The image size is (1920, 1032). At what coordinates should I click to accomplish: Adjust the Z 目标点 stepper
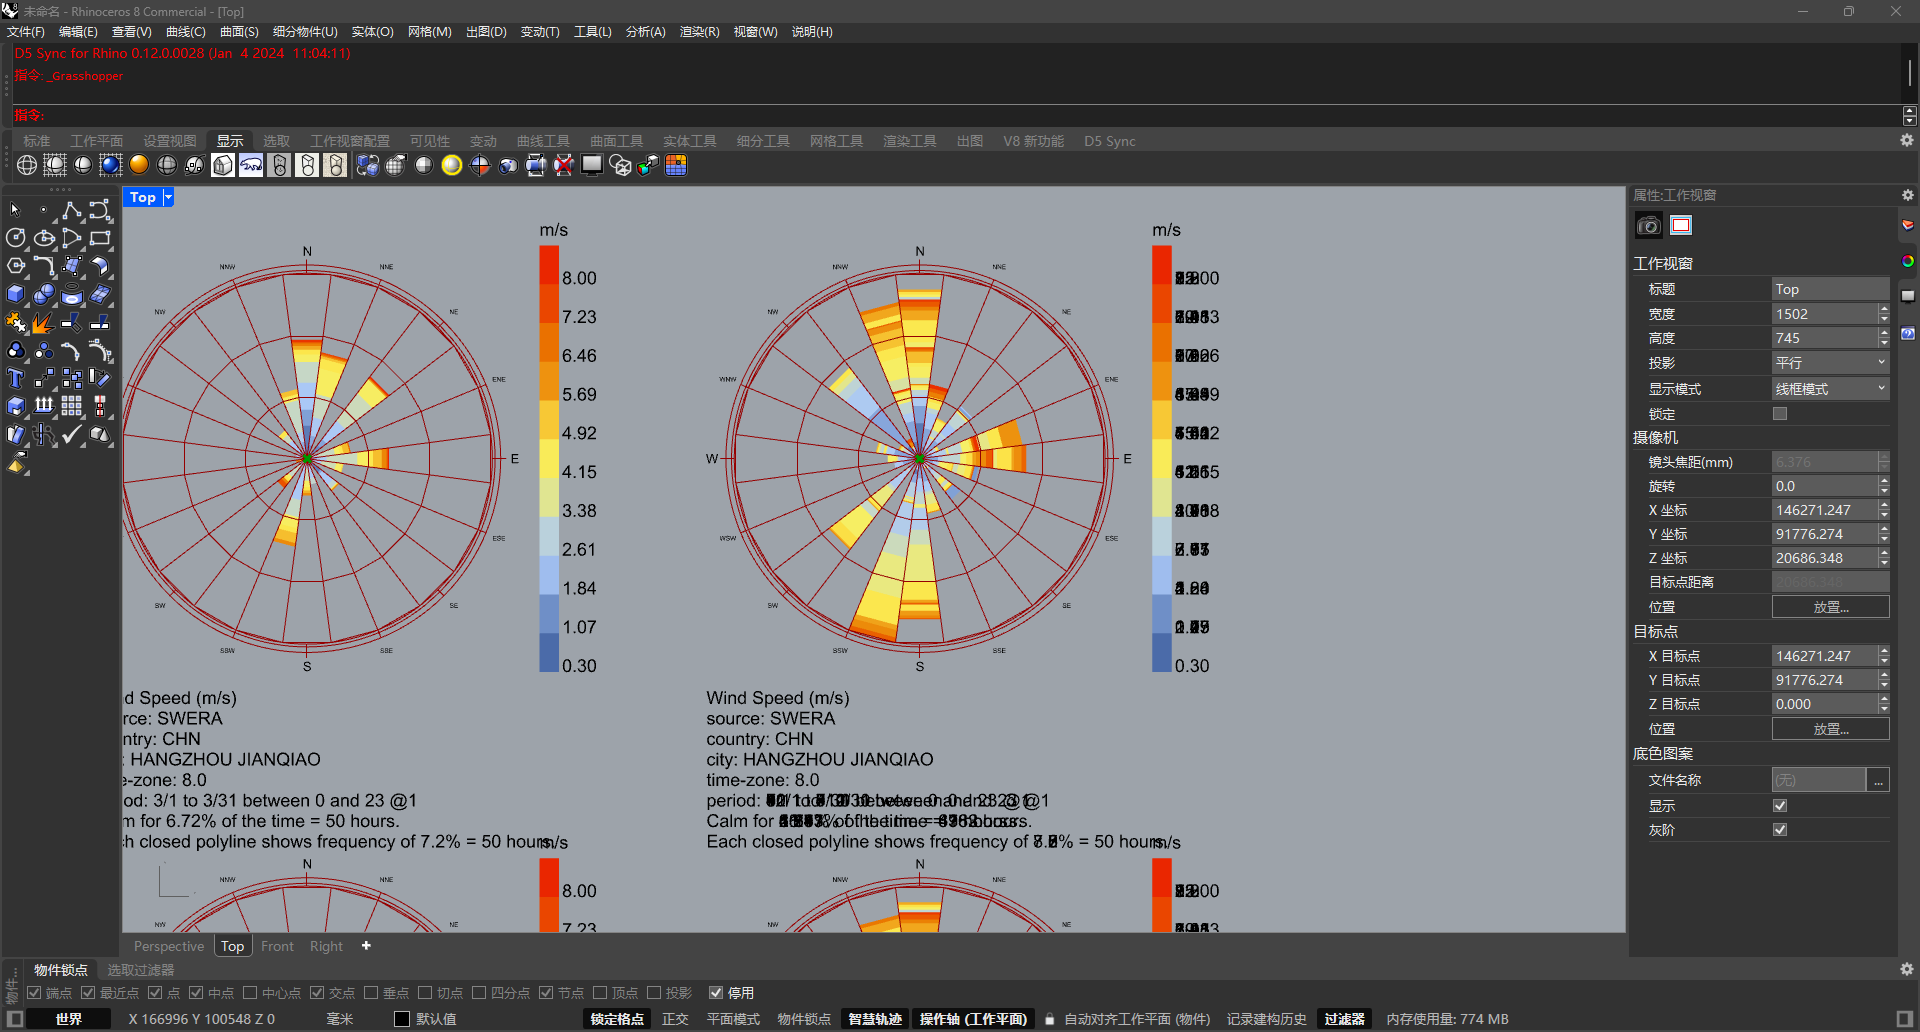[1884, 704]
